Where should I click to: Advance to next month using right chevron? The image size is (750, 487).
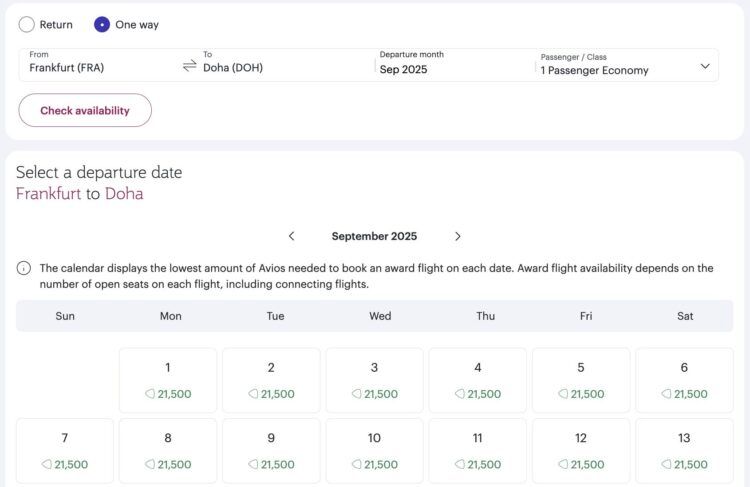(x=458, y=236)
